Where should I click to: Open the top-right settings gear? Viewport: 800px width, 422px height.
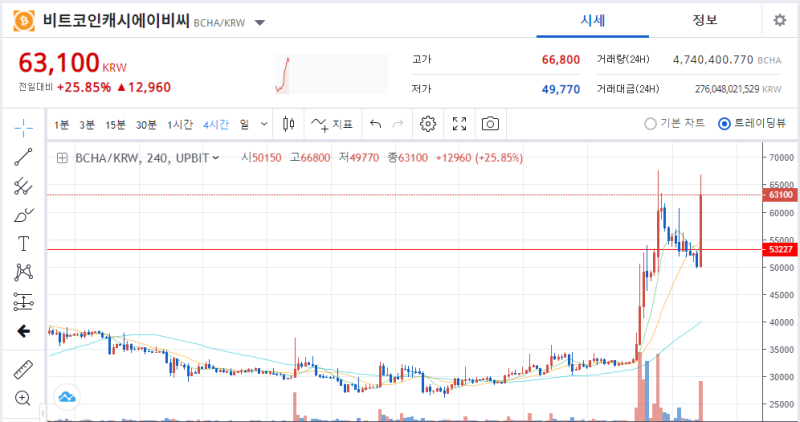coord(780,20)
